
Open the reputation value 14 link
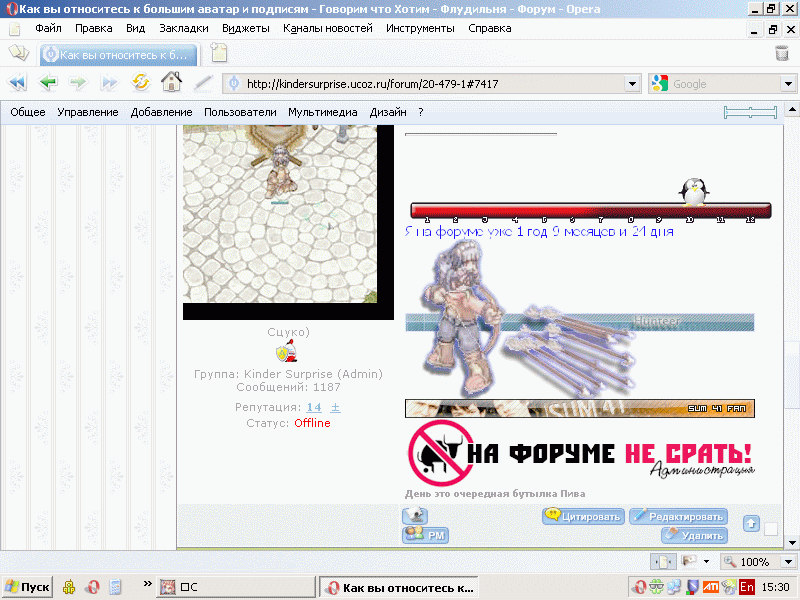(314, 407)
